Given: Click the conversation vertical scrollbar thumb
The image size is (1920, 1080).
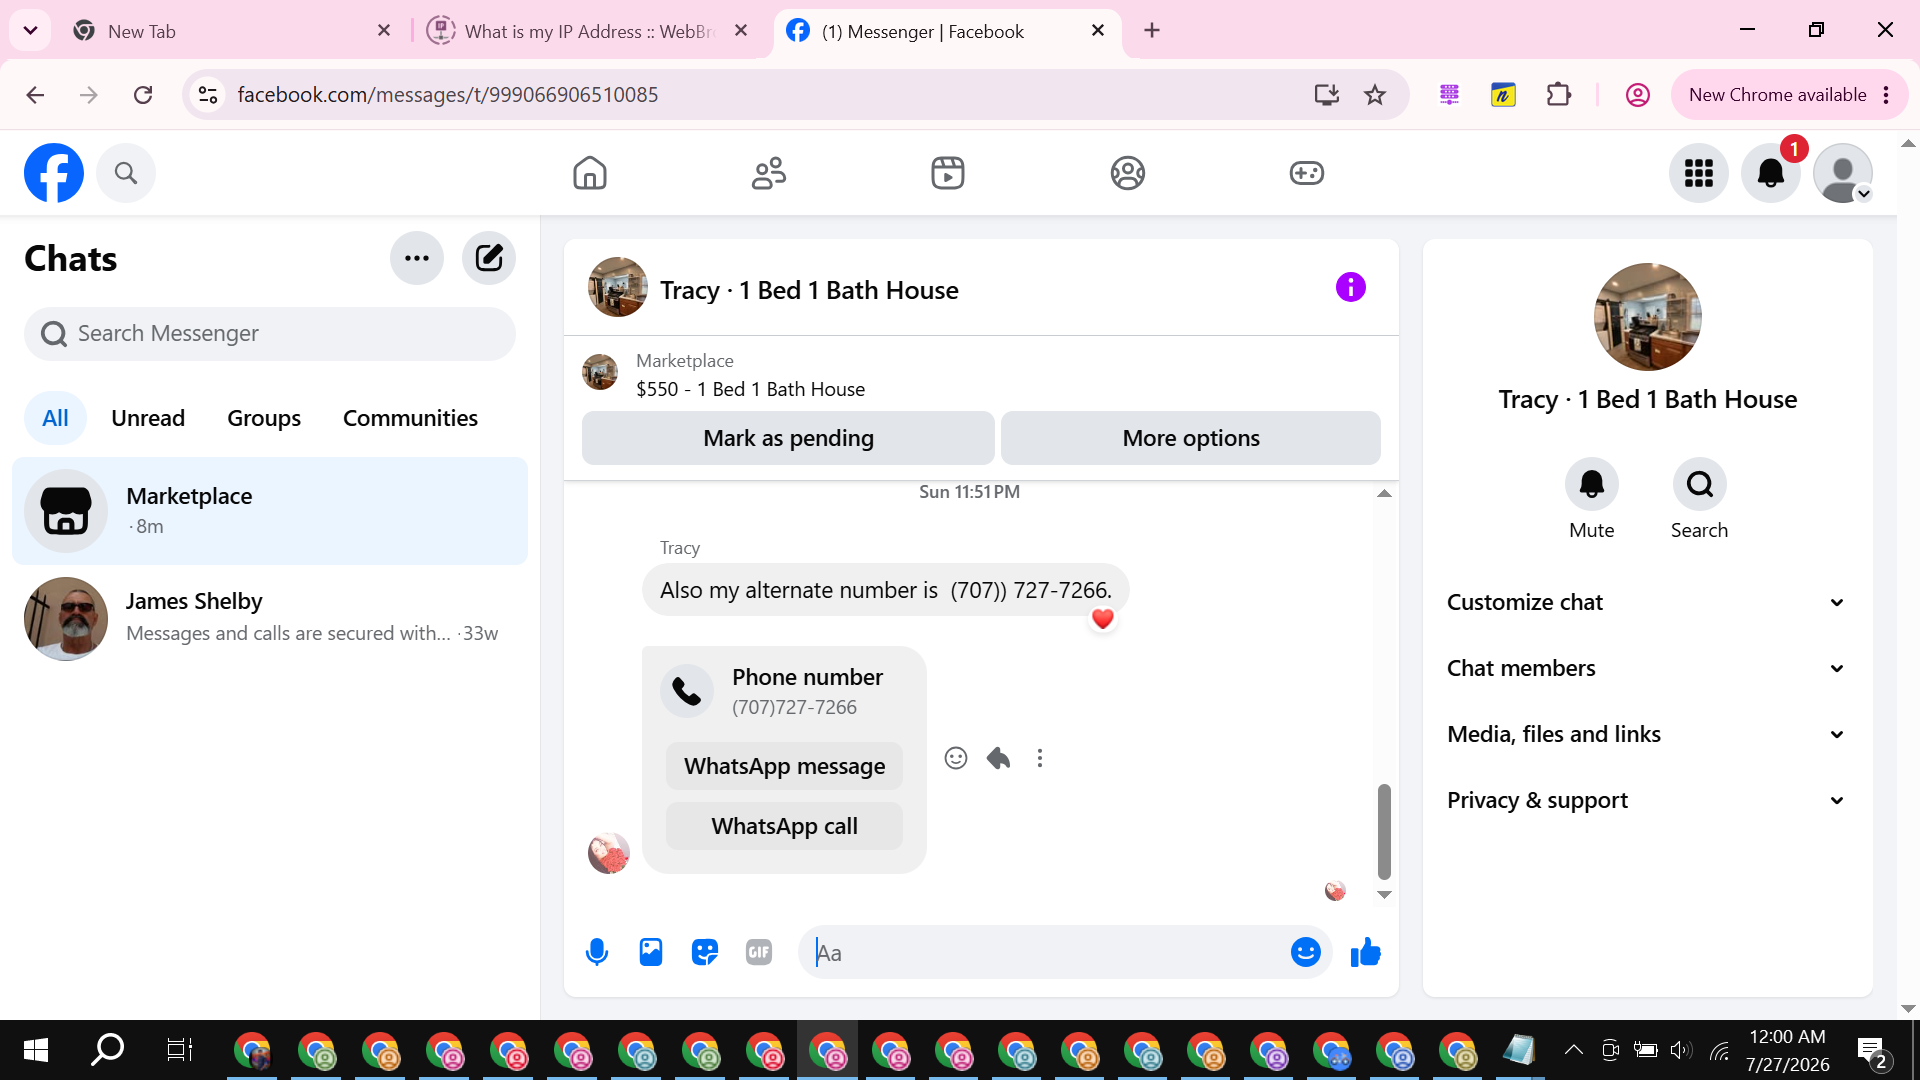Looking at the screenshot, I should (x=1384, y=831).
